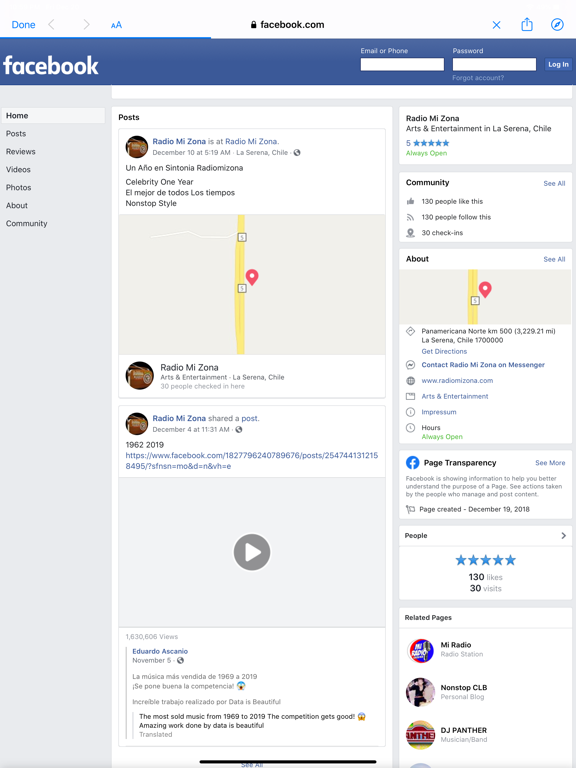Click Arts & Entertainment category link
The height and width of the screenshot is (768, 576).
click(455, 396)
